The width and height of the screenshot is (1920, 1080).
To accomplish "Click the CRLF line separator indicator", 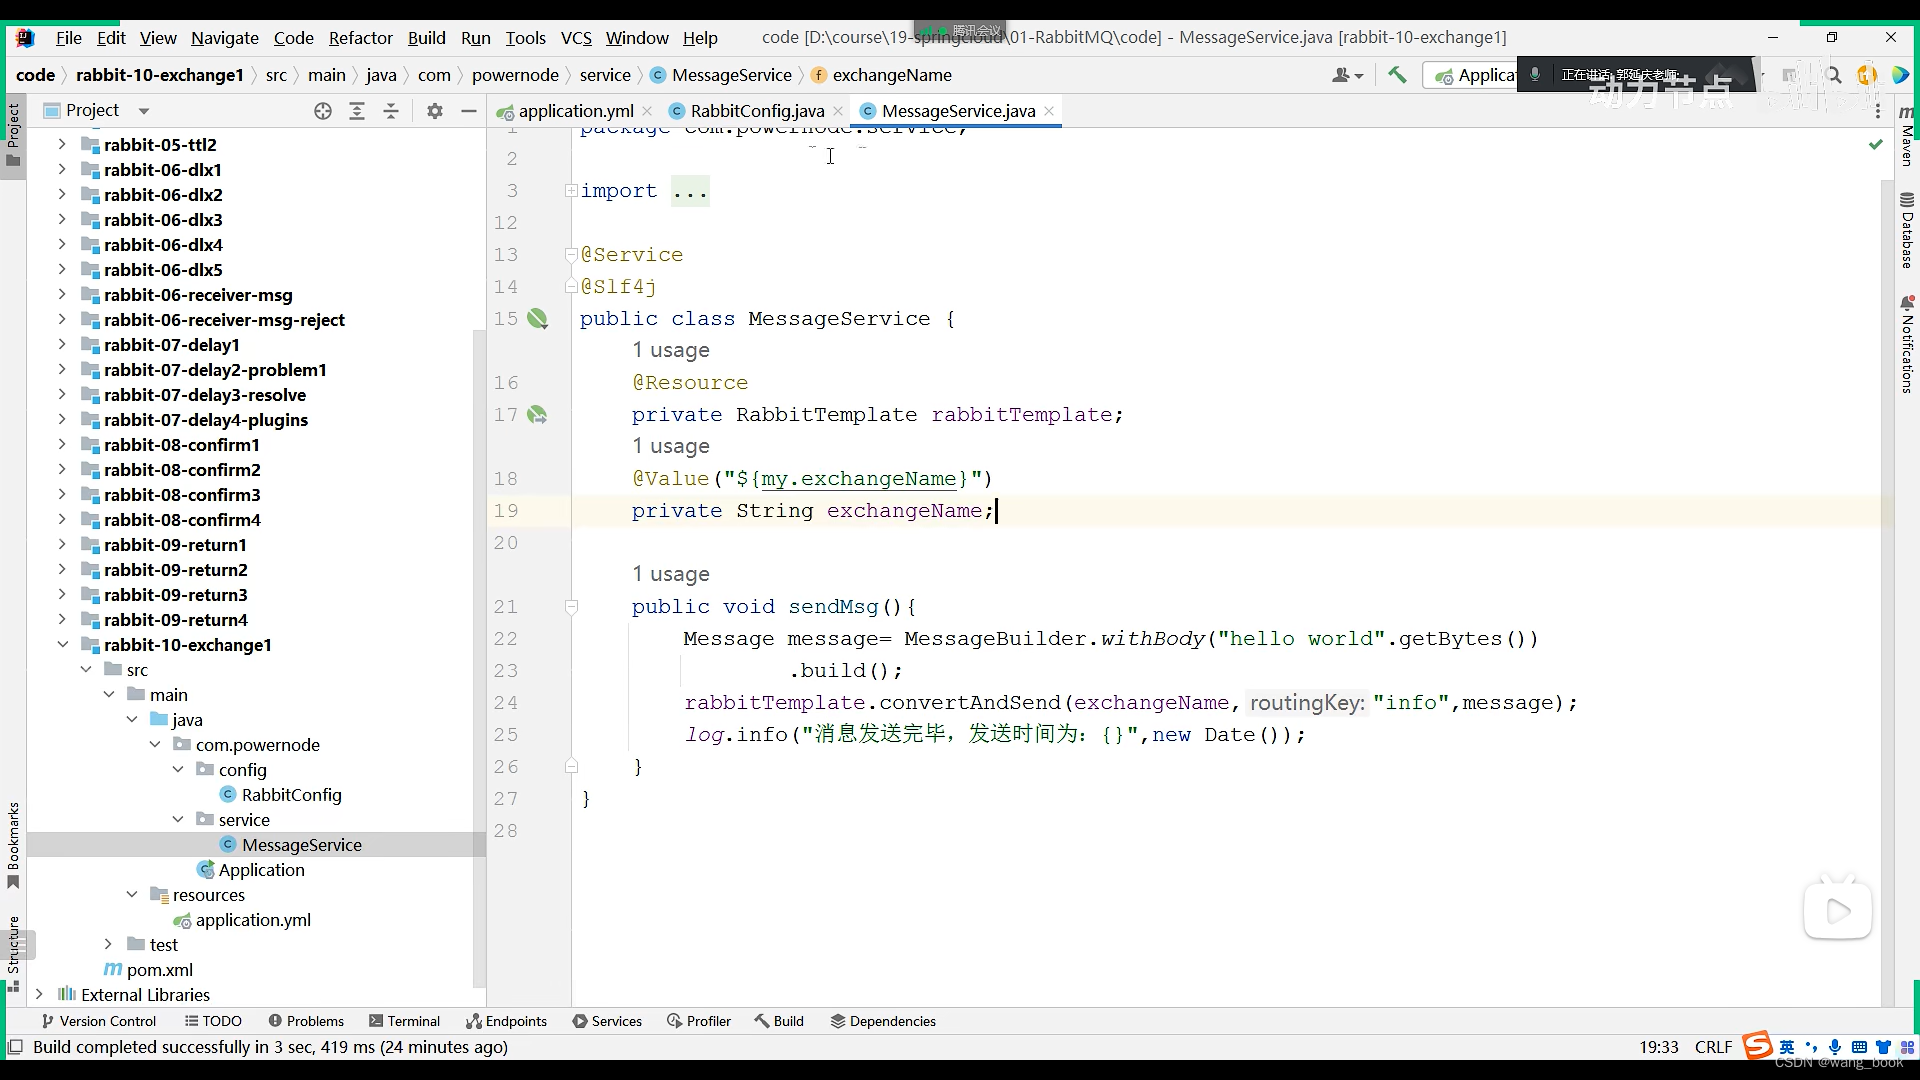I will 1713,1047.
